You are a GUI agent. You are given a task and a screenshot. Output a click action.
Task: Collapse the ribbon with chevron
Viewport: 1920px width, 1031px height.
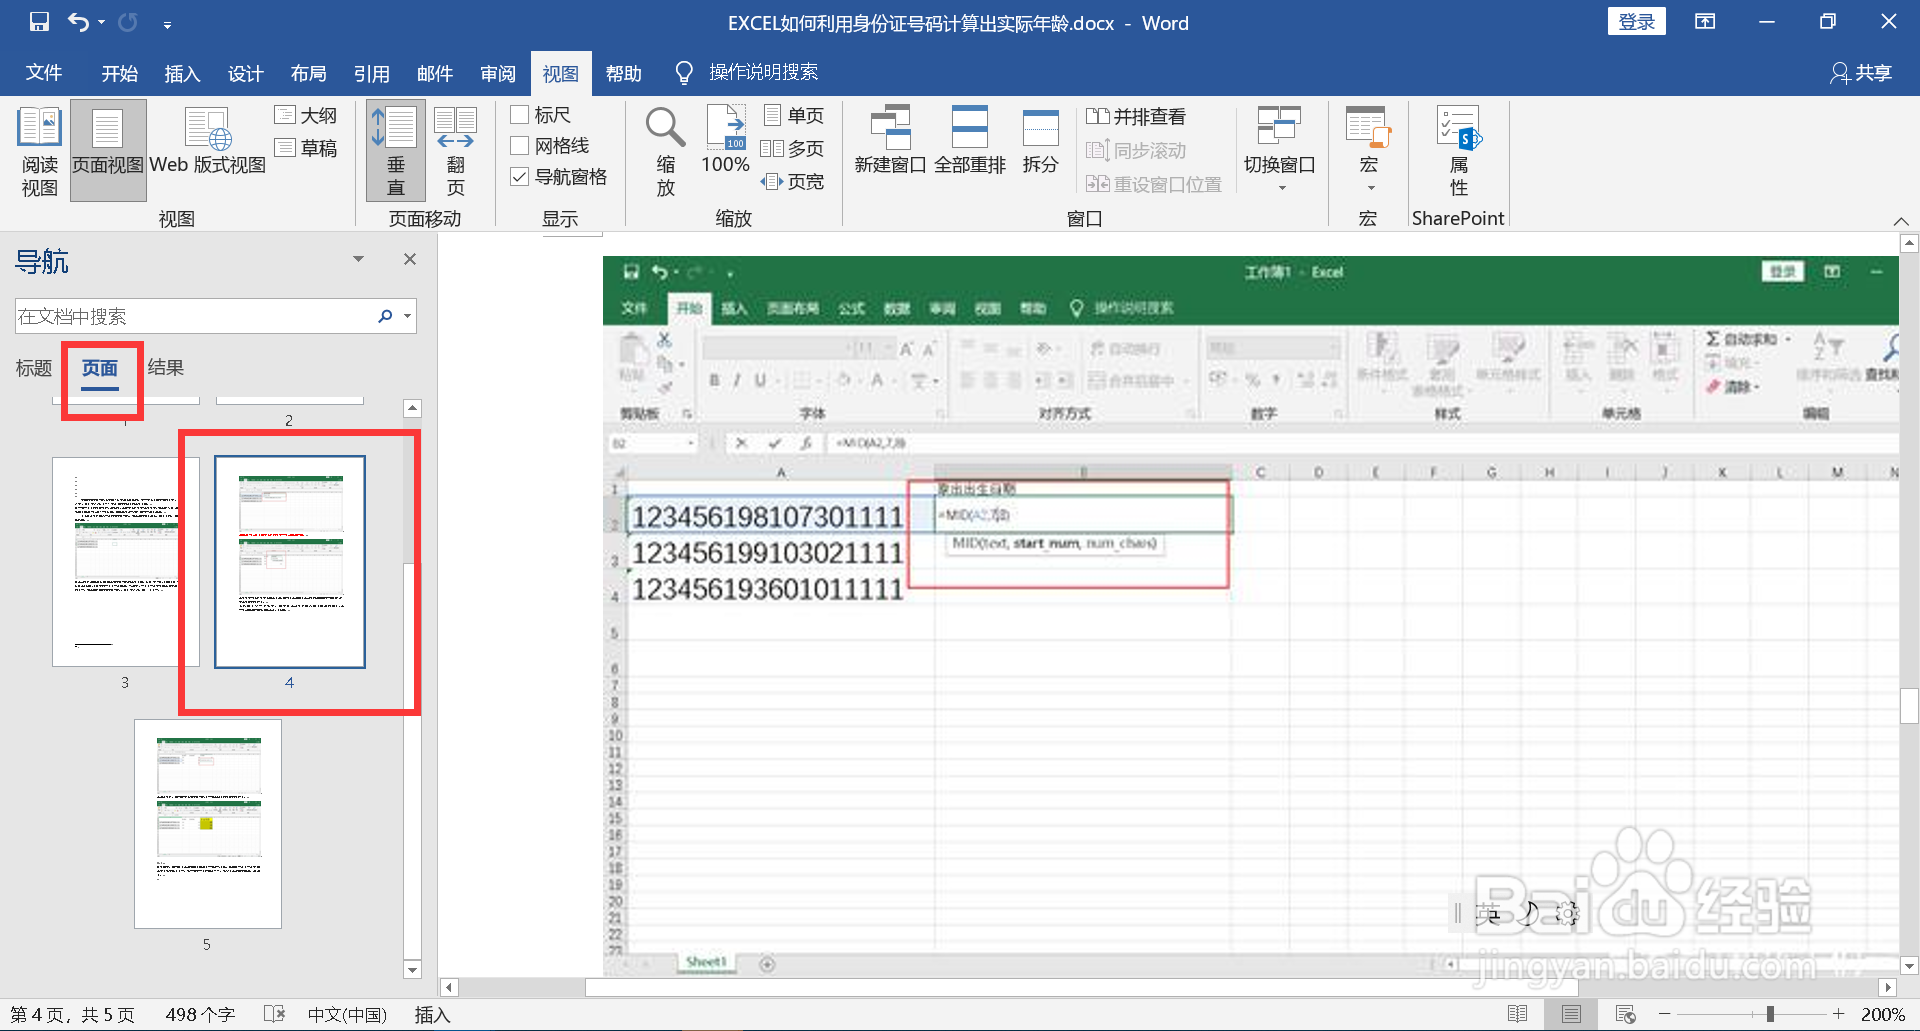click(1901, 221)
